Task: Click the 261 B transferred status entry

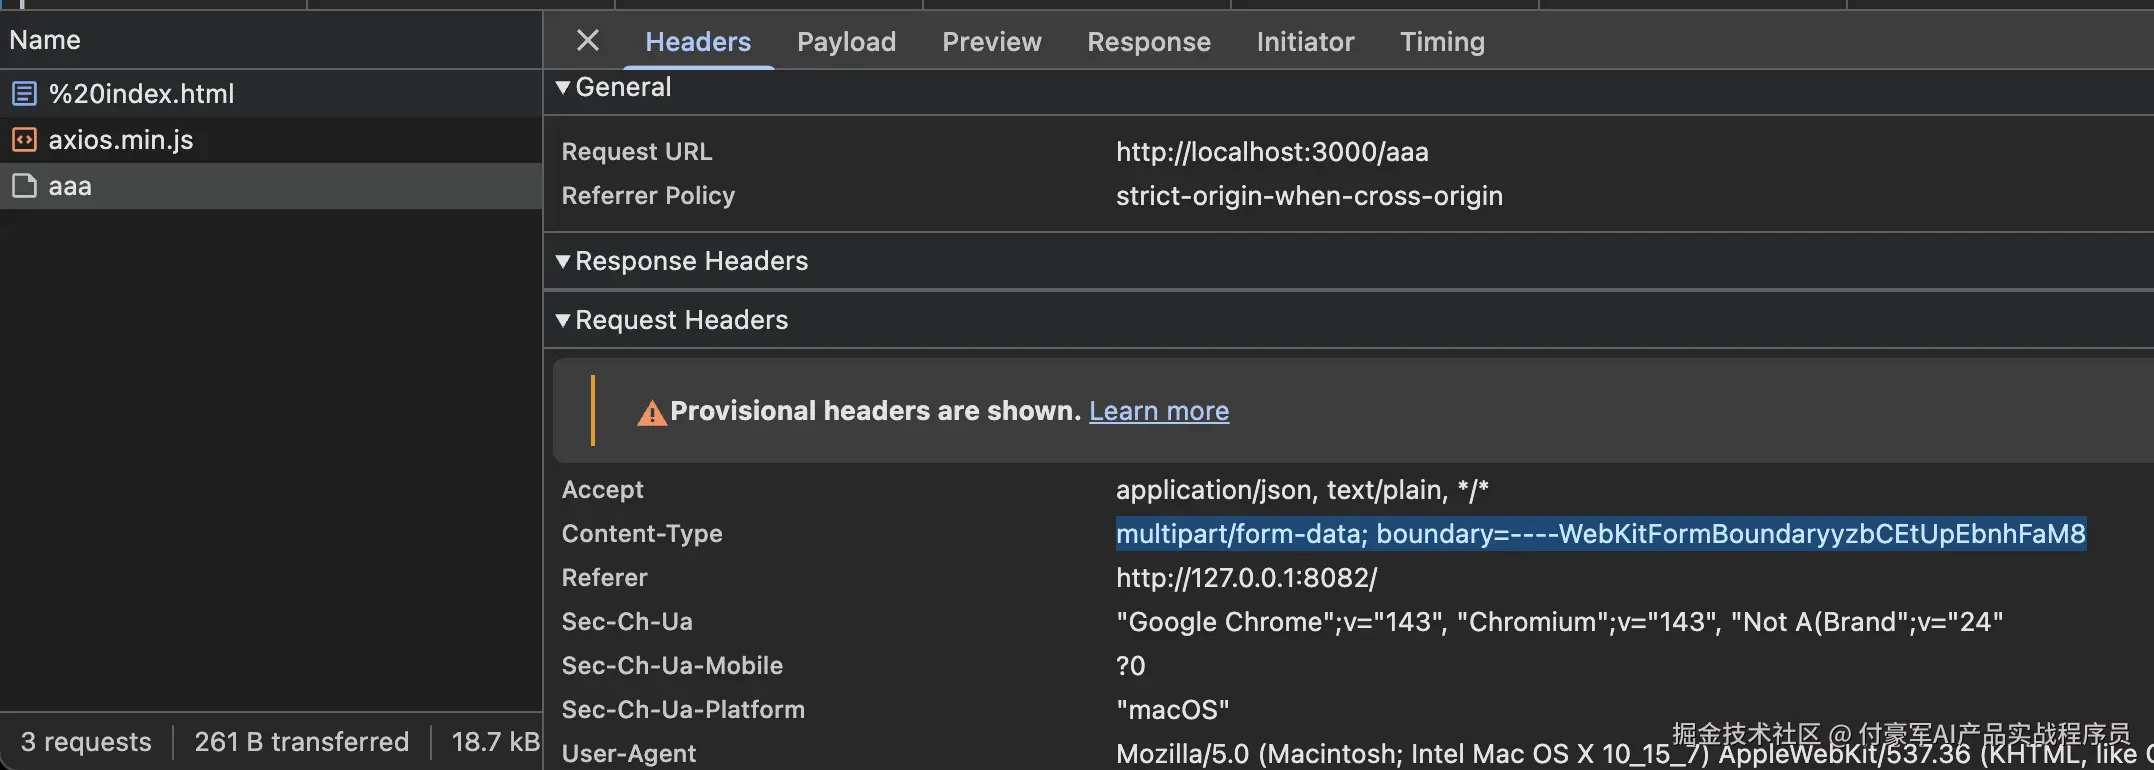Action: [x=301, y=742]
